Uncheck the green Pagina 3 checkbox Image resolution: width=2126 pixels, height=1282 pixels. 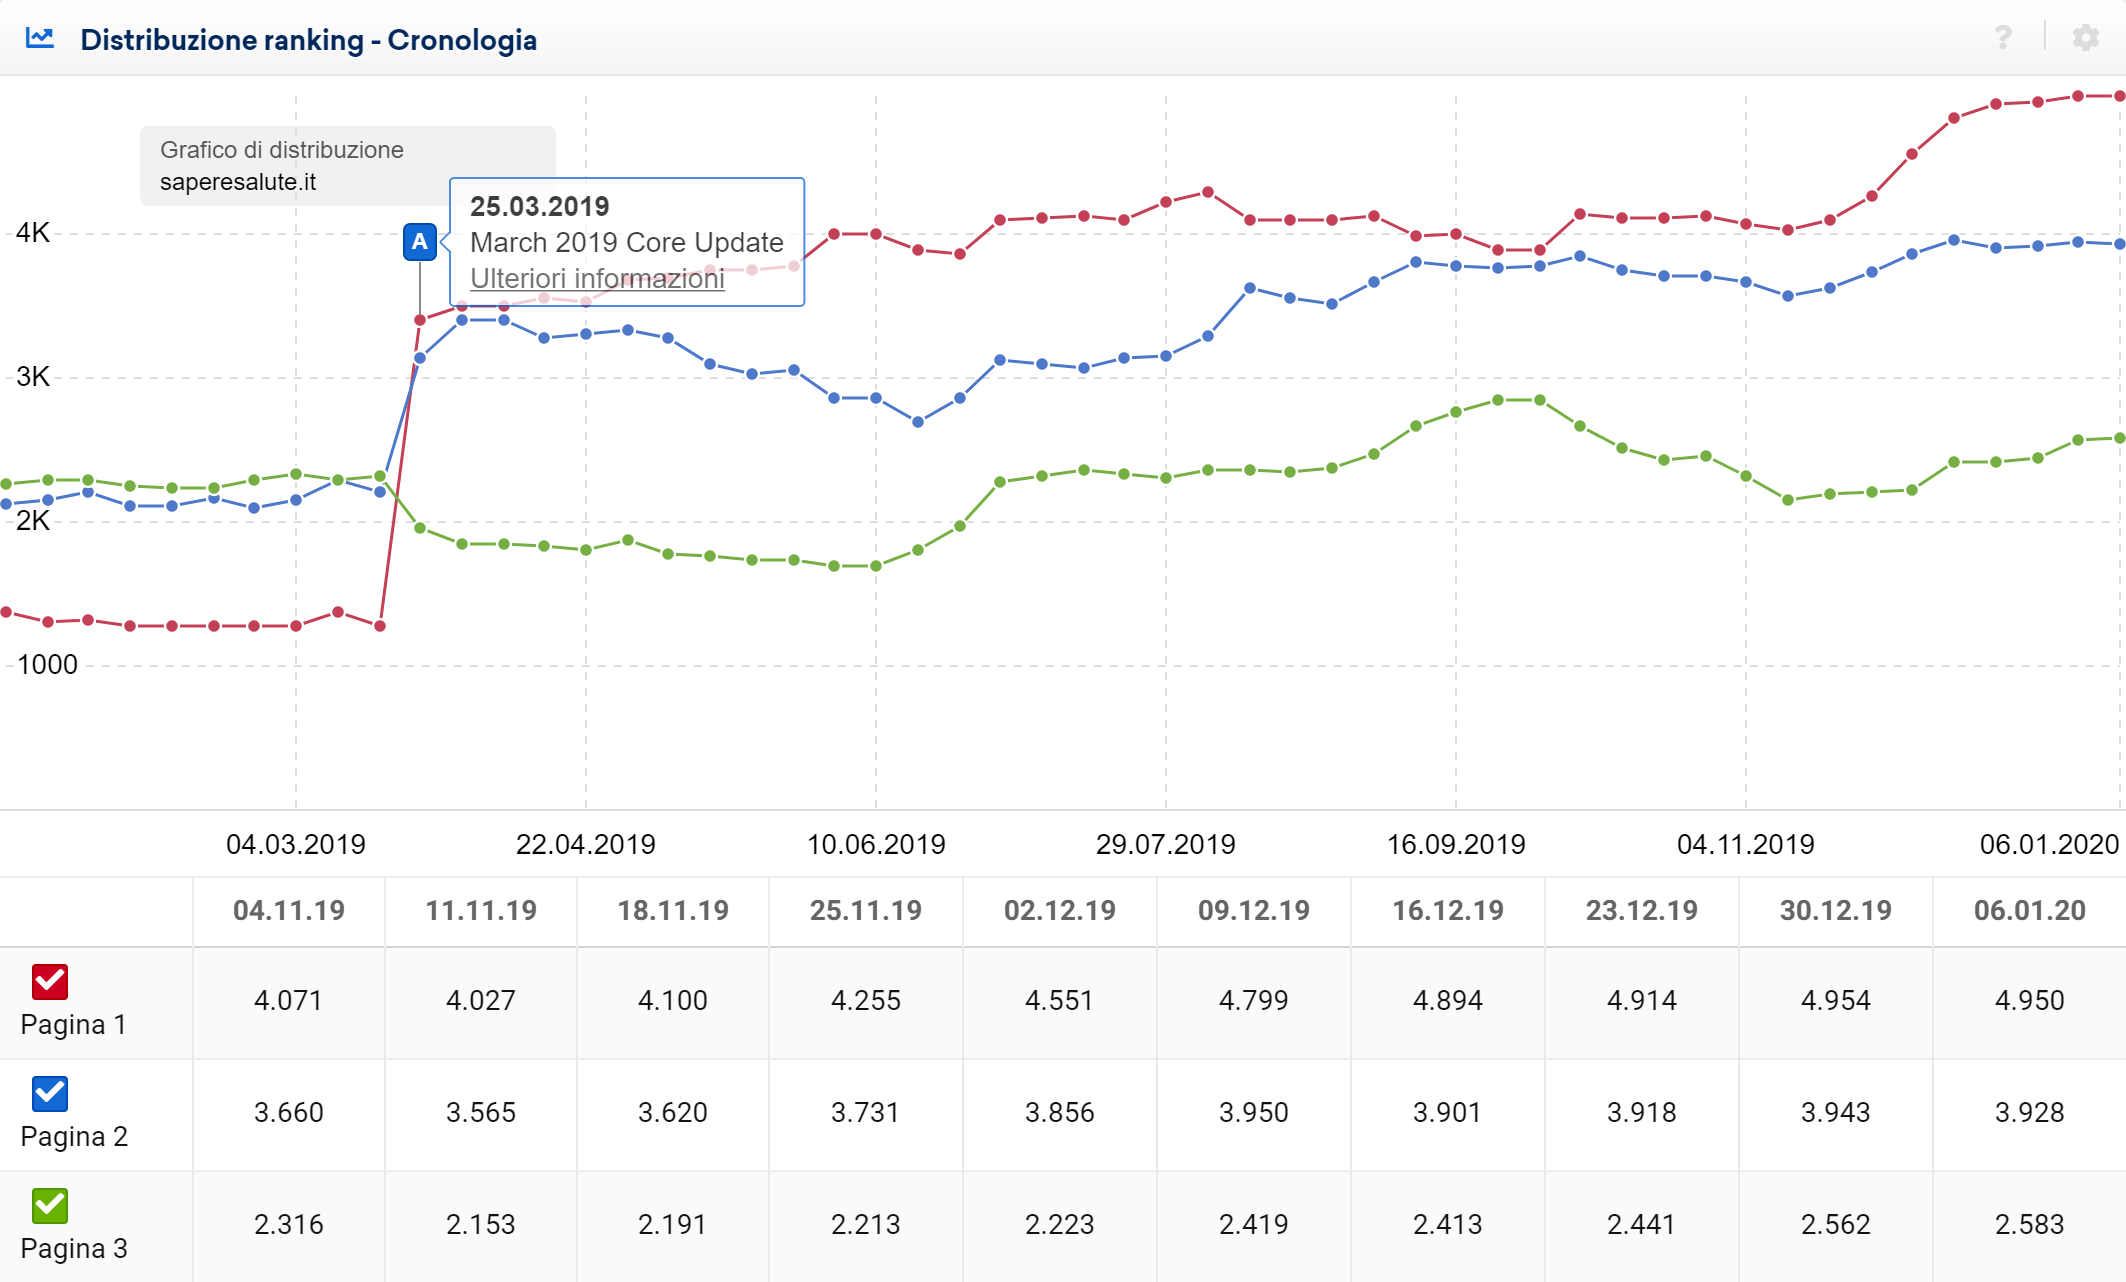pyautogui.click(x=50, y=1206)
